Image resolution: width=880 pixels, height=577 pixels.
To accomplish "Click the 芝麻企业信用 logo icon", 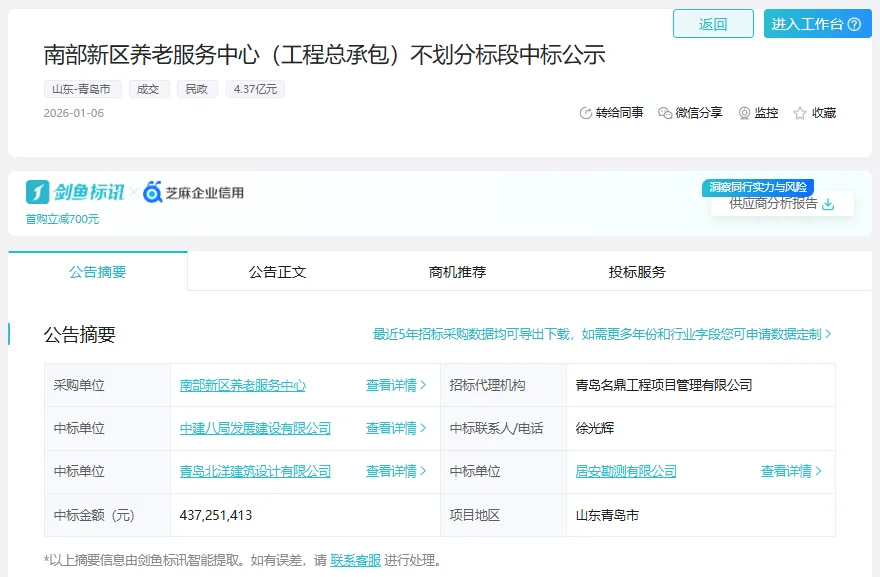I will [x=153, y=192].
